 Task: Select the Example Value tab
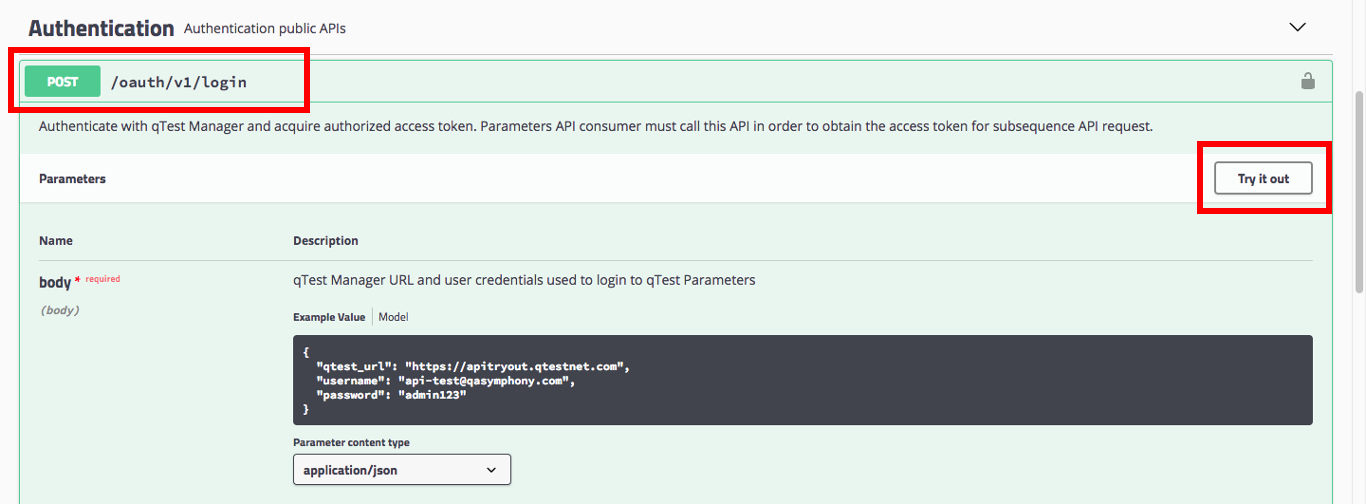[329, 317]
